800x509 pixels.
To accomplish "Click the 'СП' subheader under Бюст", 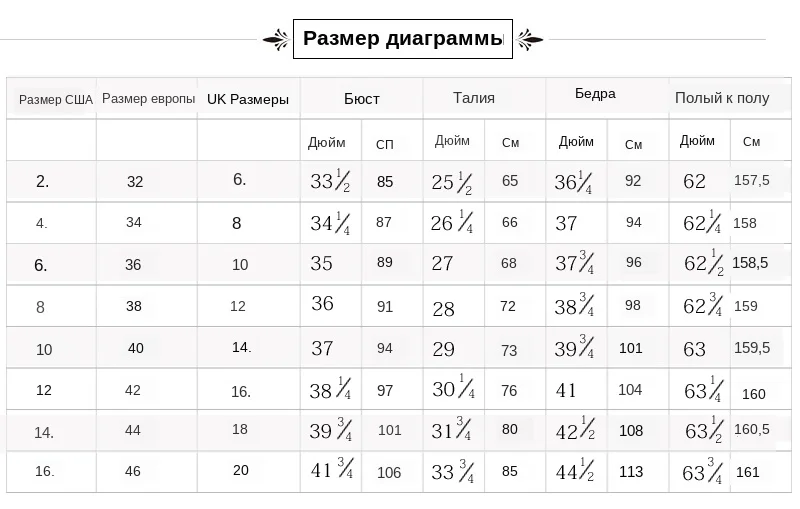I will click(x=385, y=144).
